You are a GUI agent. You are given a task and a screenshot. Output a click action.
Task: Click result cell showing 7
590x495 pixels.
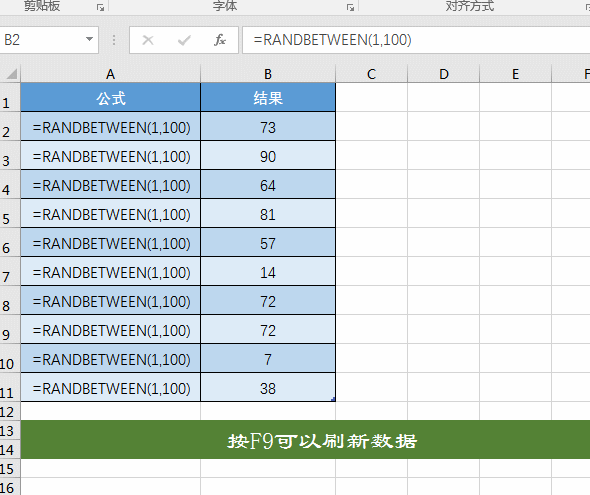(x=268, y=358)
